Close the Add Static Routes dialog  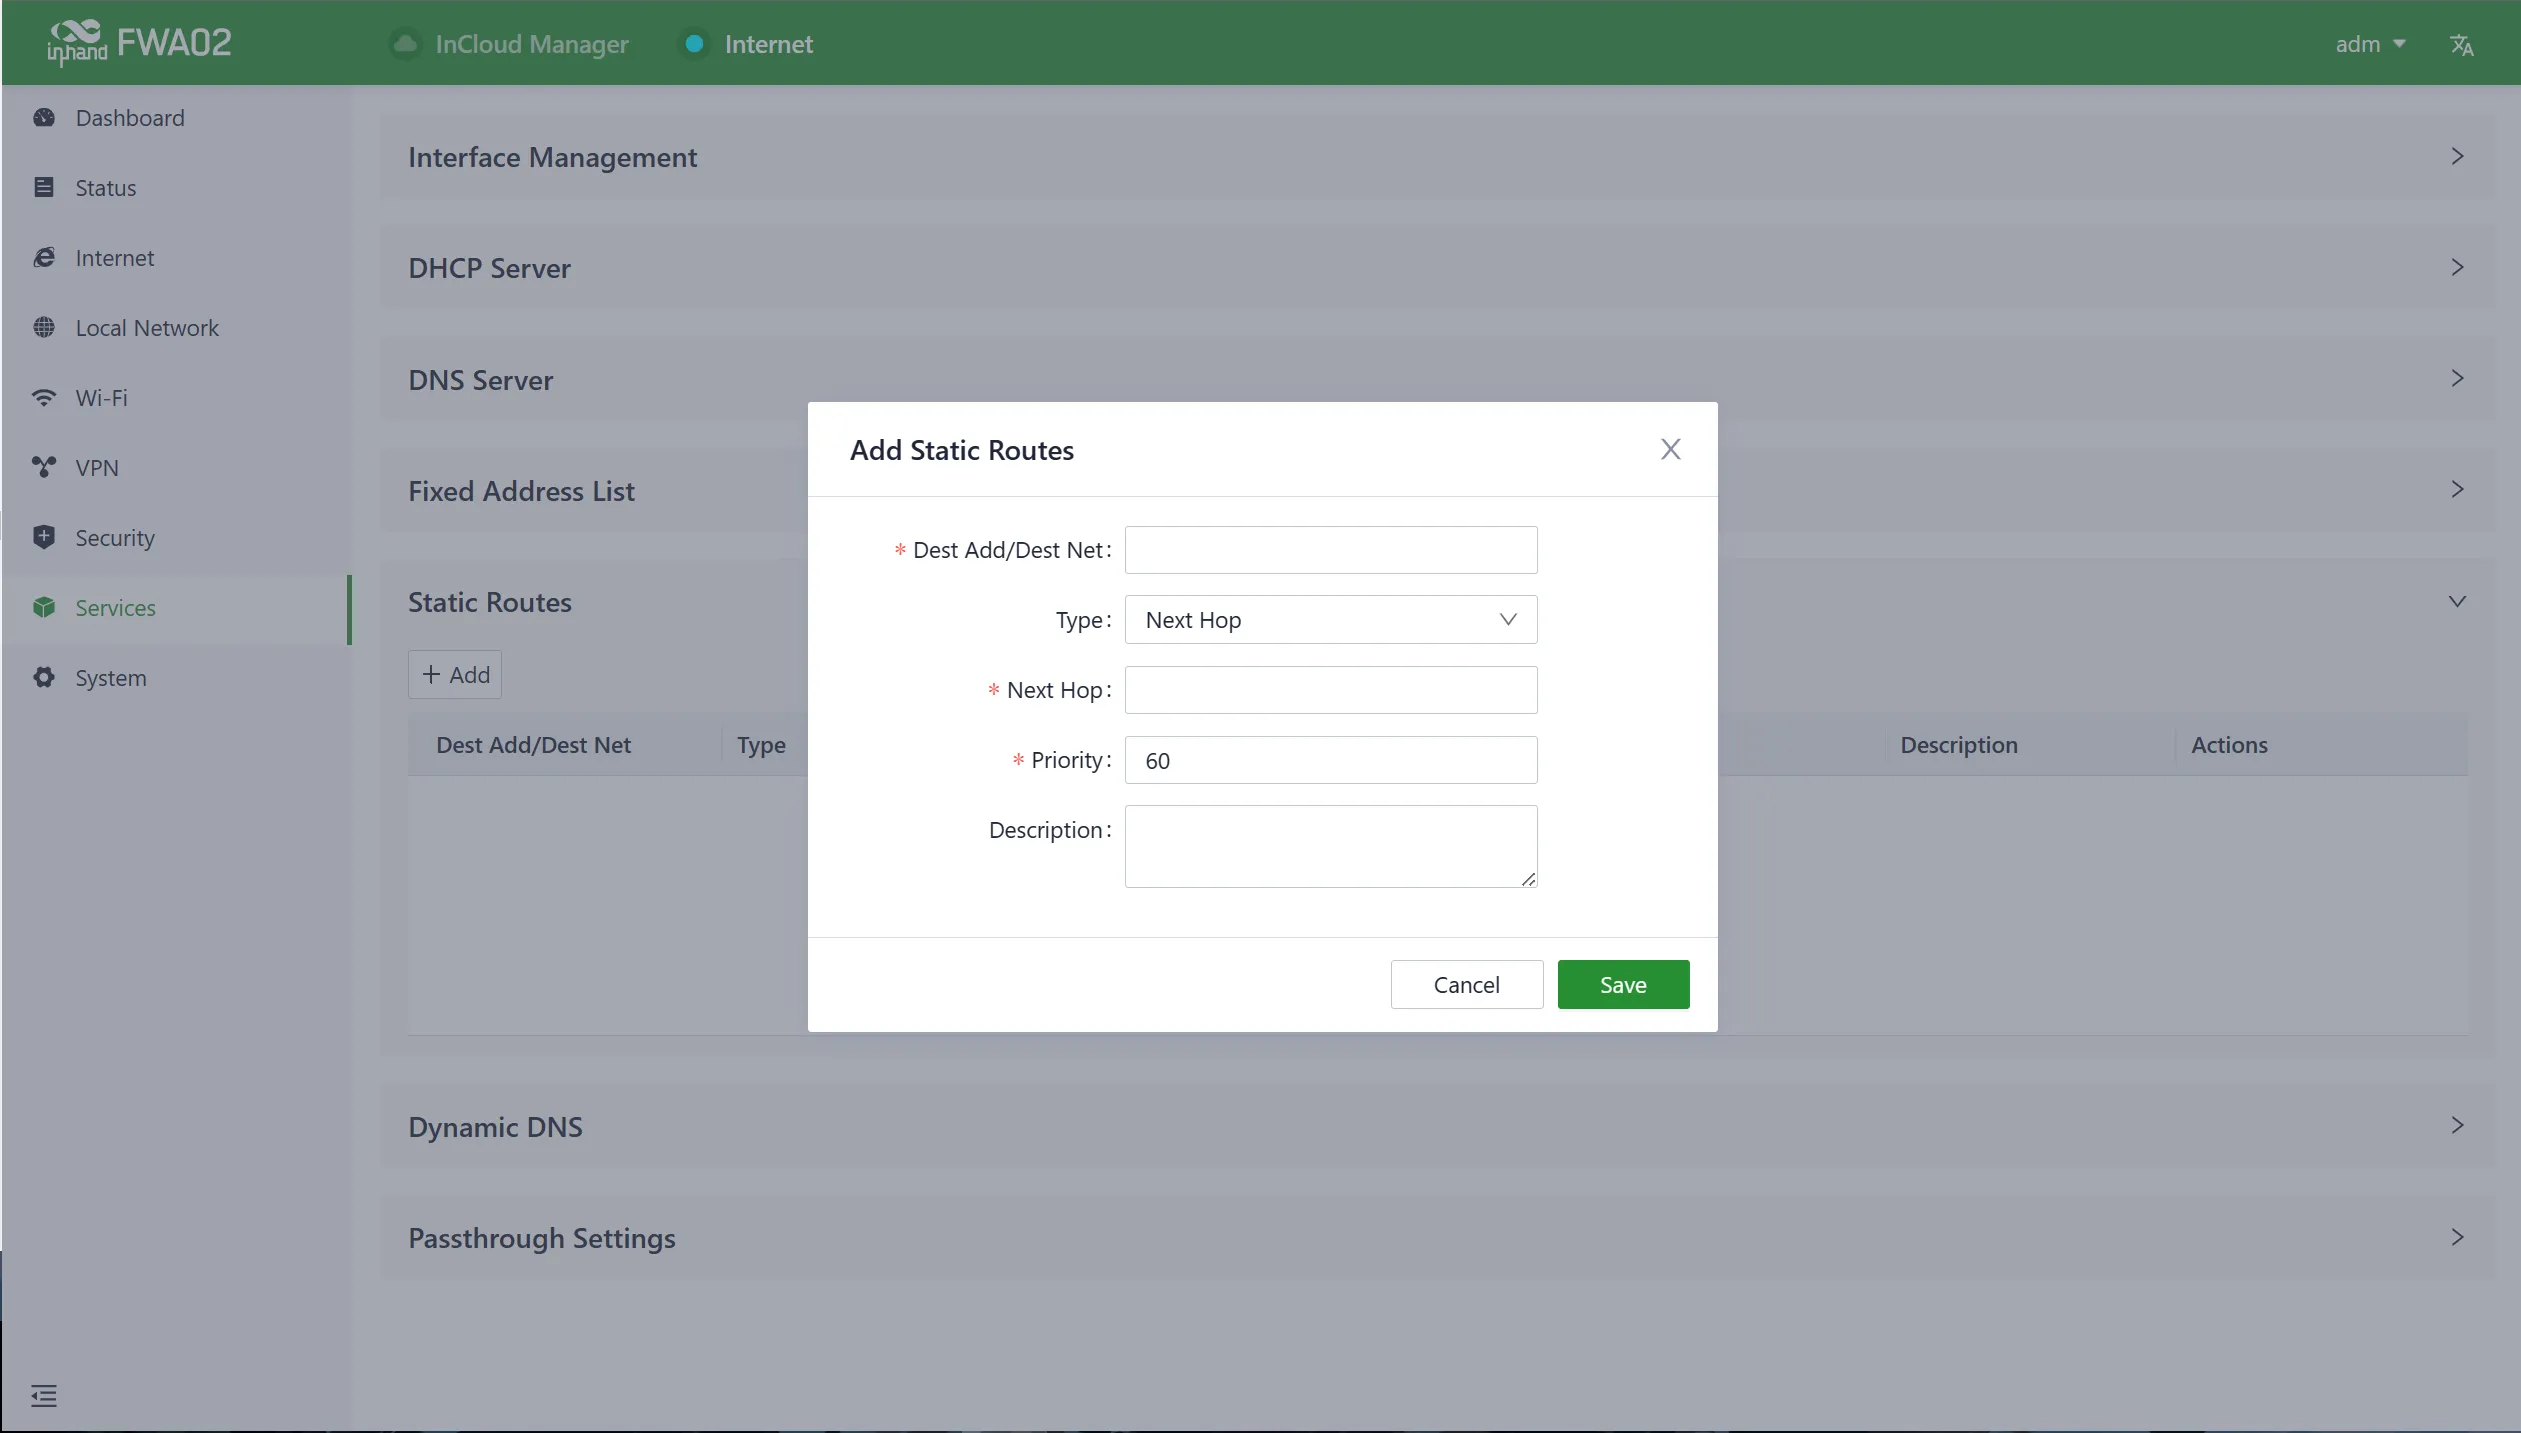point(1670,449)
